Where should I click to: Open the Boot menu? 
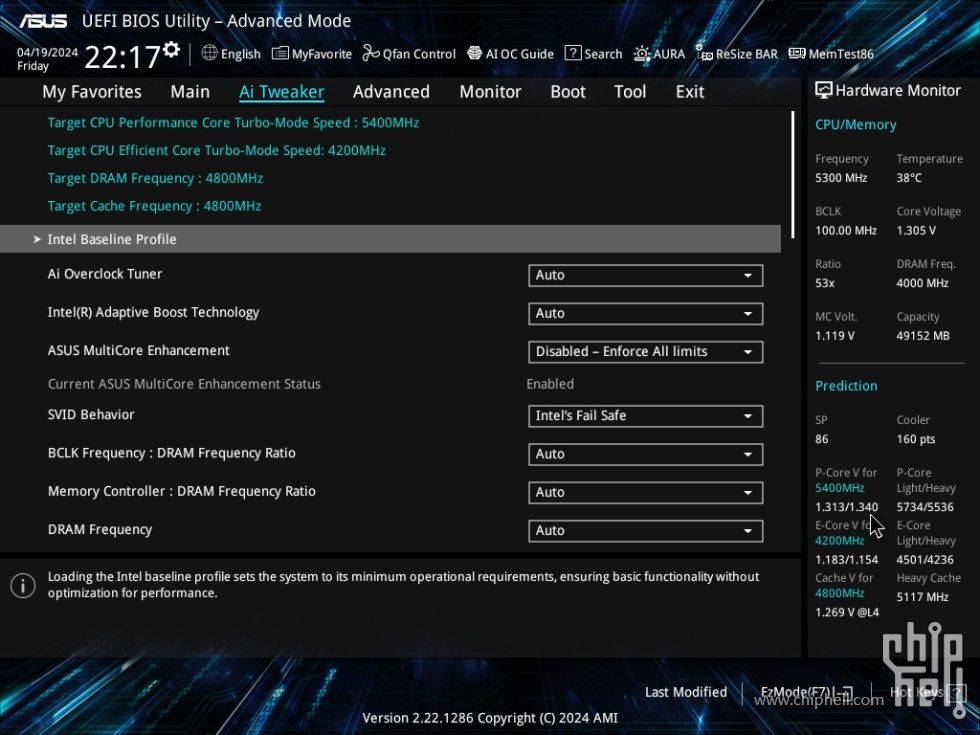point(567,91)
